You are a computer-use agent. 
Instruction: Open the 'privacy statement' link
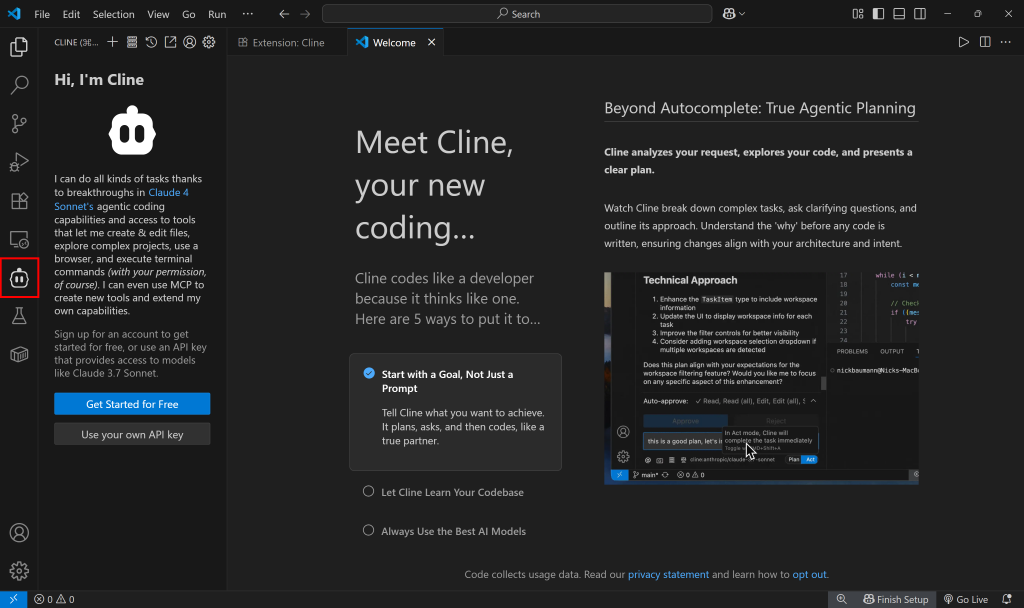[x=668, y=574]
